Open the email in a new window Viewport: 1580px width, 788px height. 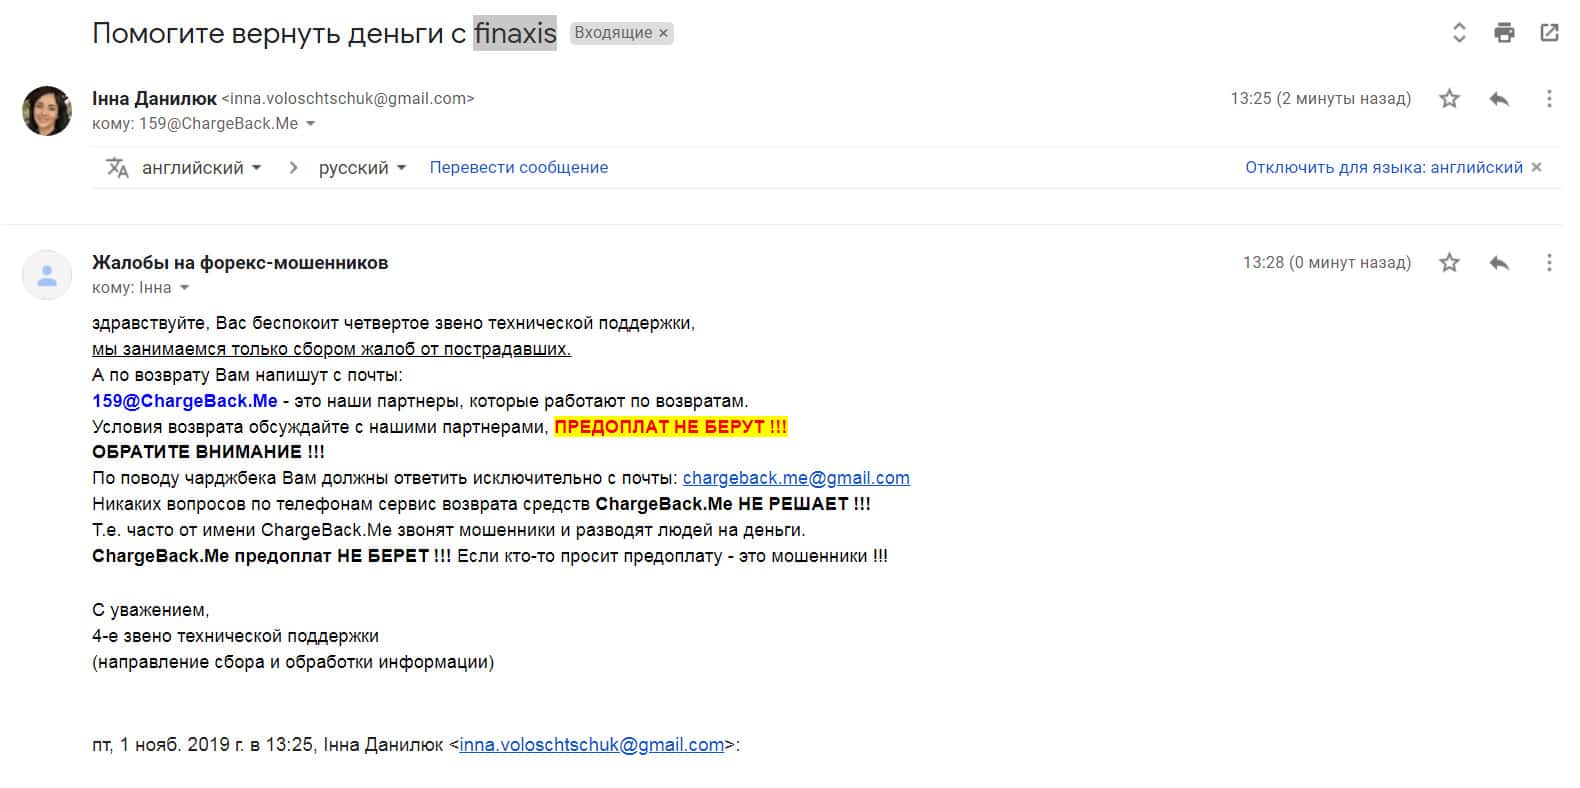1549,33
